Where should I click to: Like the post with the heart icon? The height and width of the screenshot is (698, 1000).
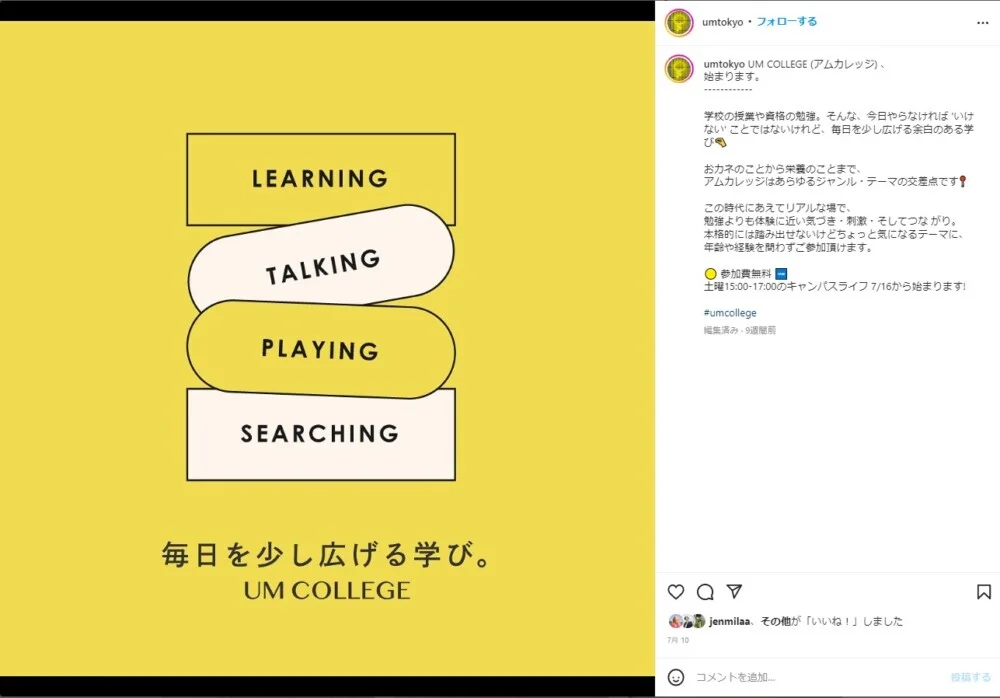pos(676,592)
